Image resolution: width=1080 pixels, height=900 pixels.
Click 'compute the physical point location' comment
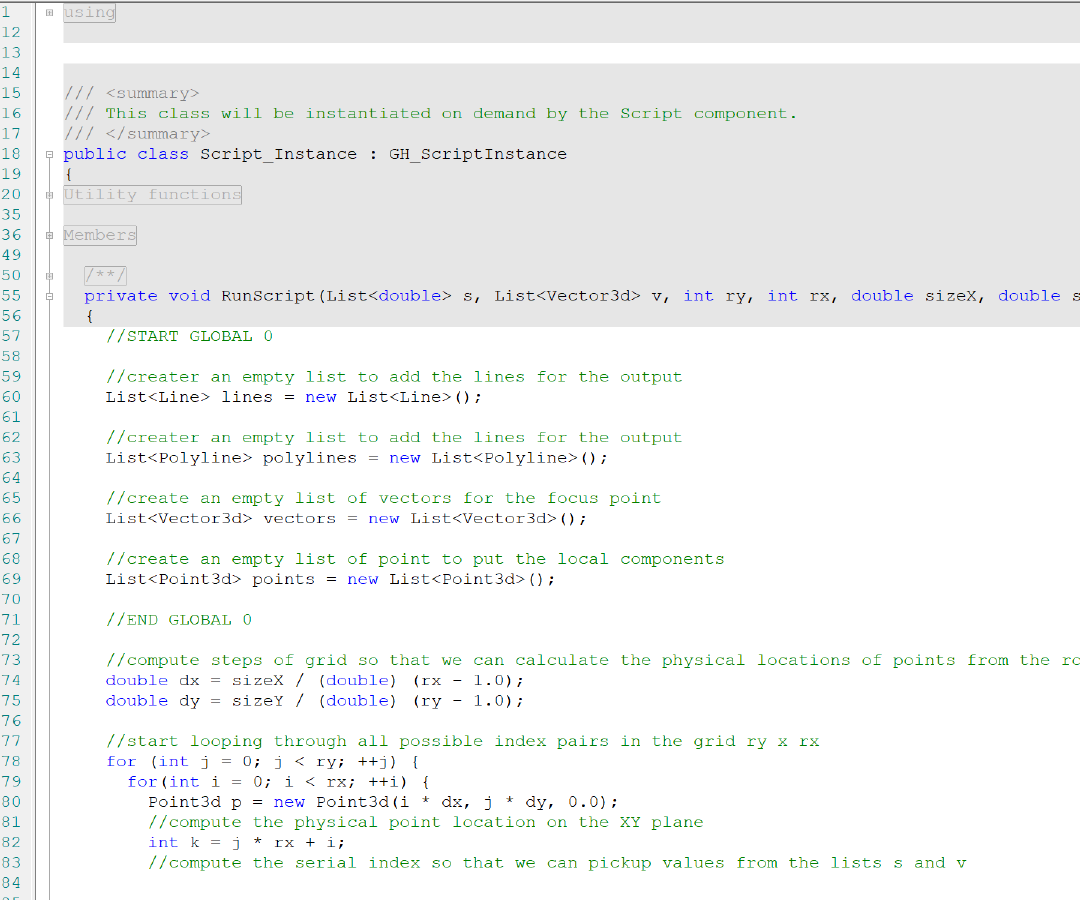coord(426,822)
